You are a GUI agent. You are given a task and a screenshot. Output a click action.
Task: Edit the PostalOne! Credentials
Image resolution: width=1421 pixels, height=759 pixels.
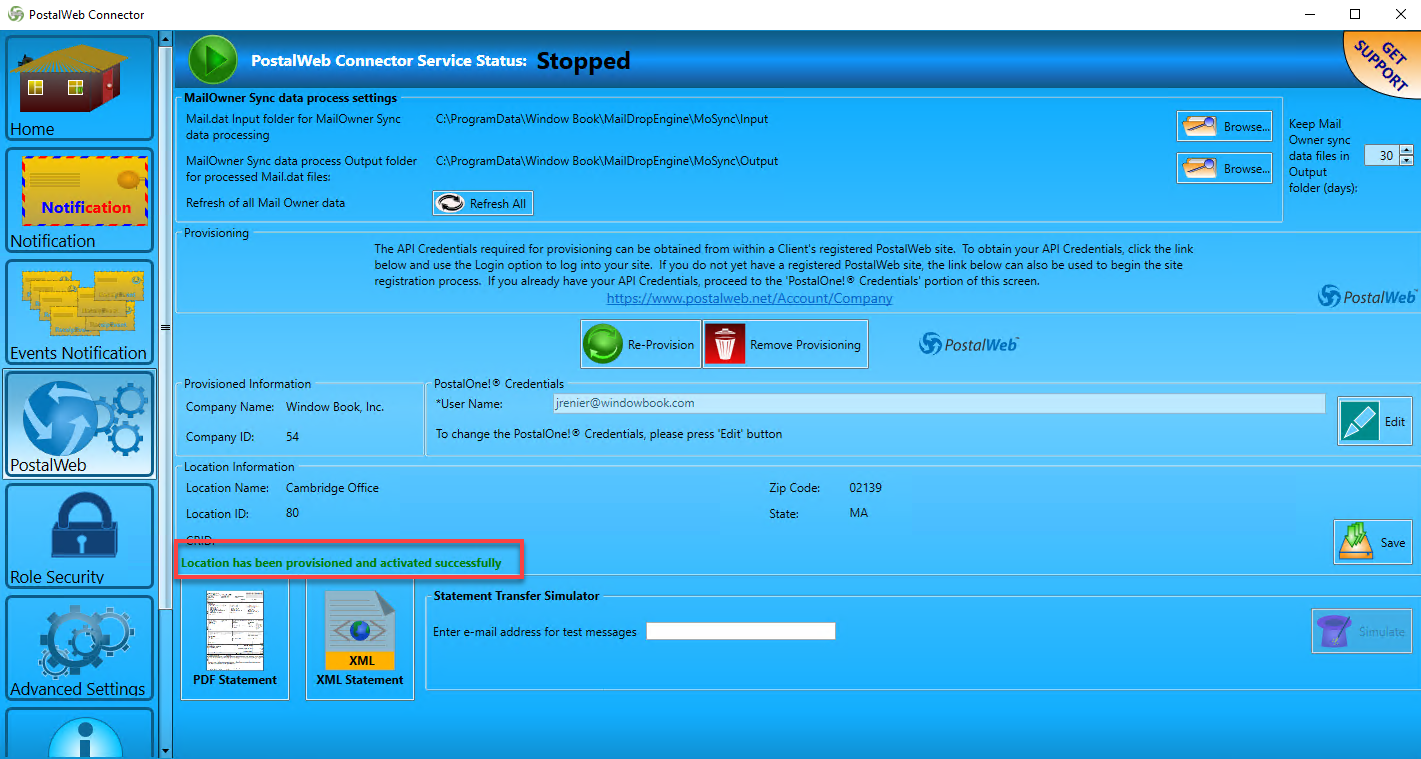point(1375,421)
